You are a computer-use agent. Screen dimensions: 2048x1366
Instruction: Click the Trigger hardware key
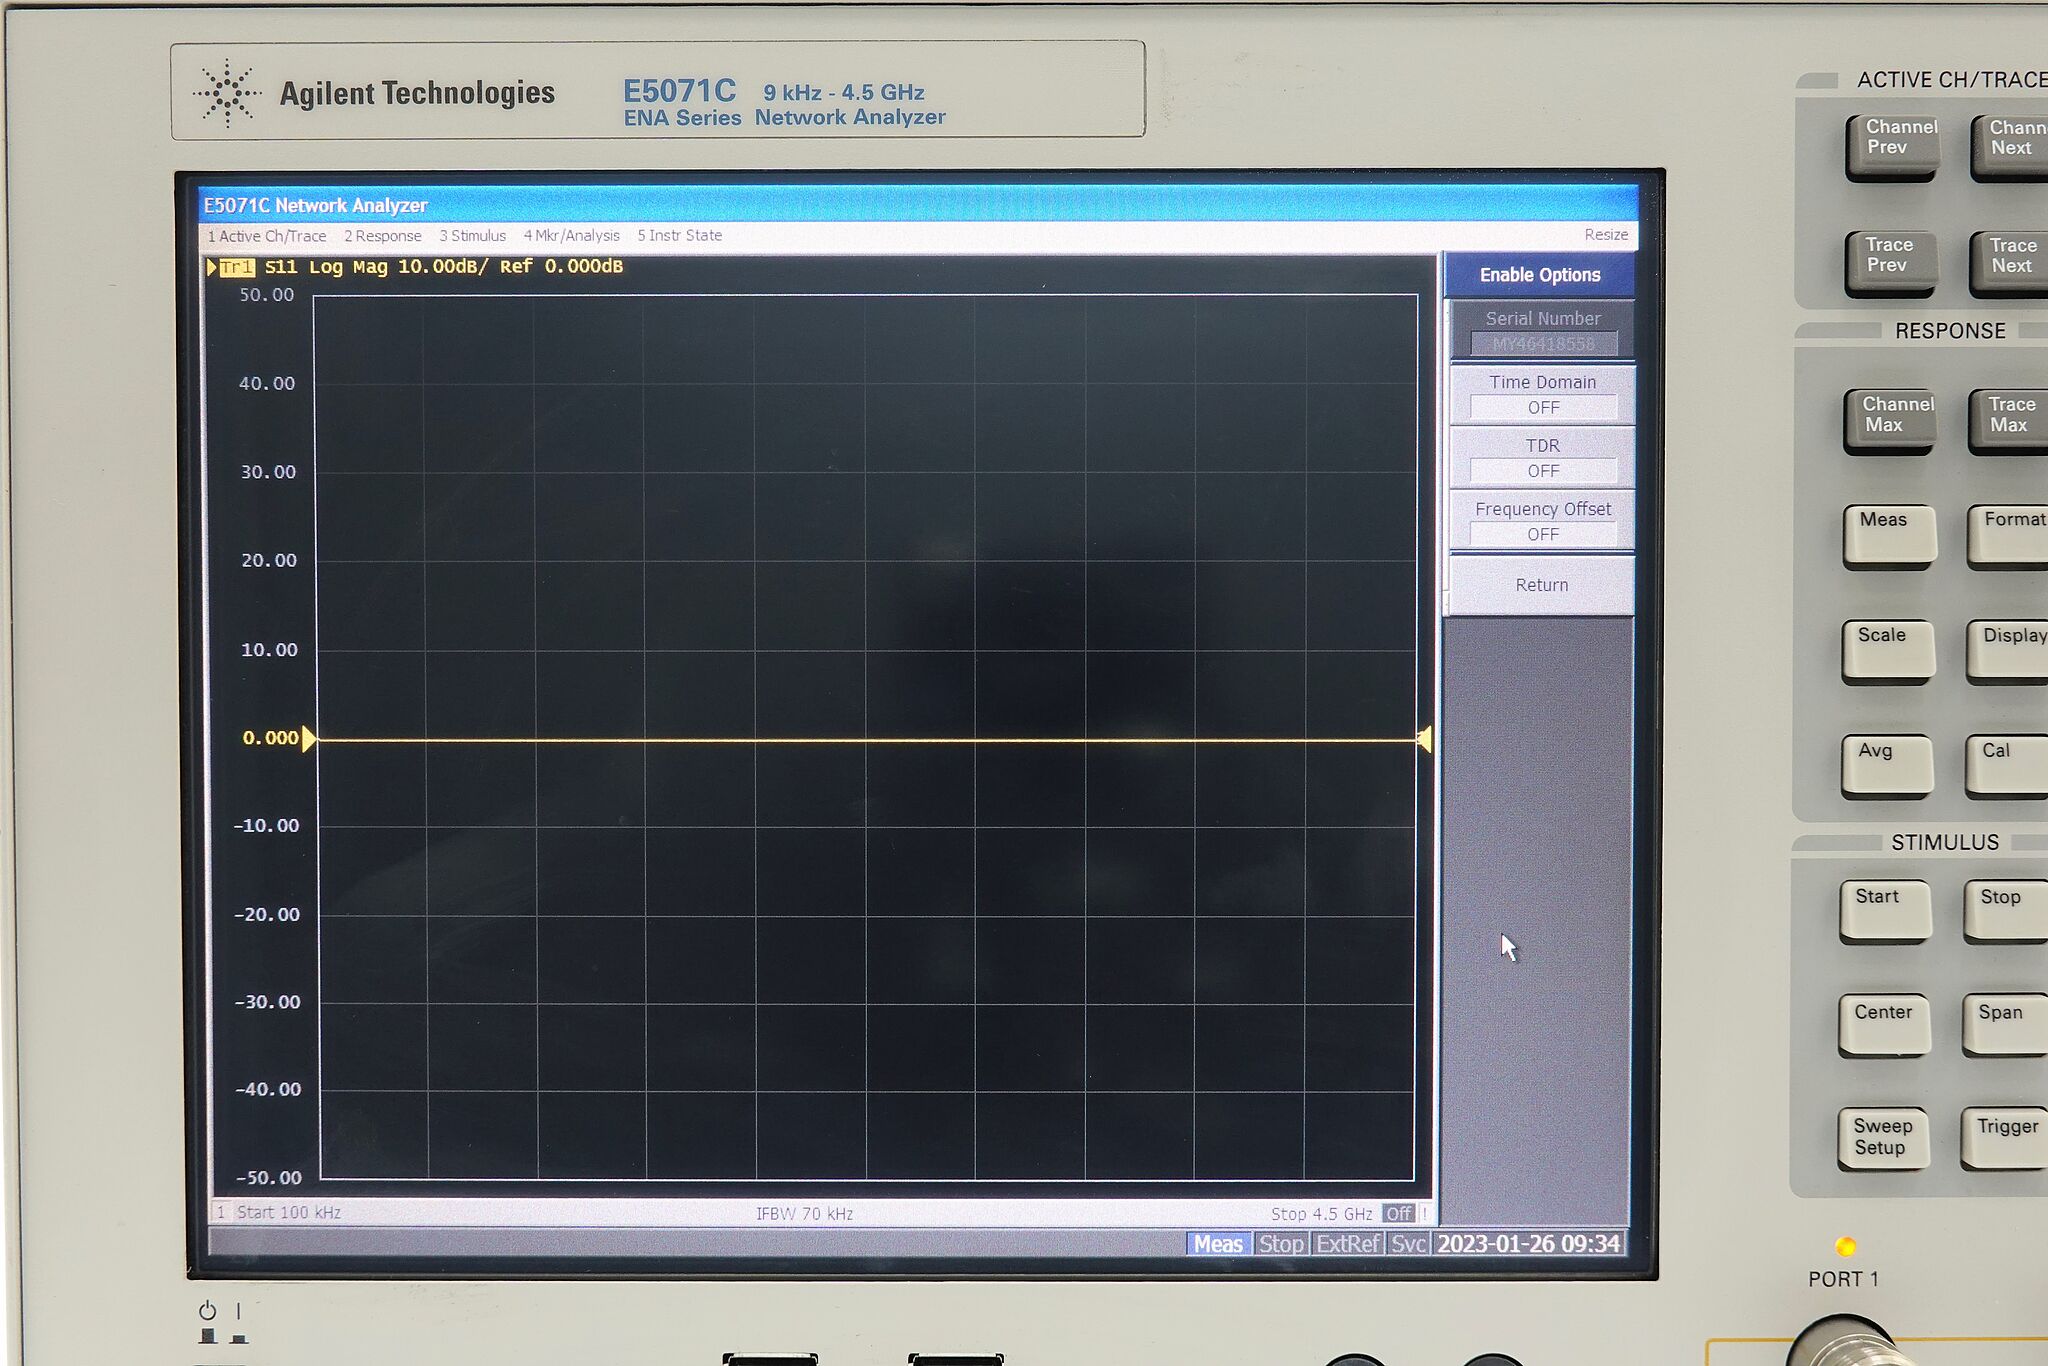click(x=2004, y=1138)
